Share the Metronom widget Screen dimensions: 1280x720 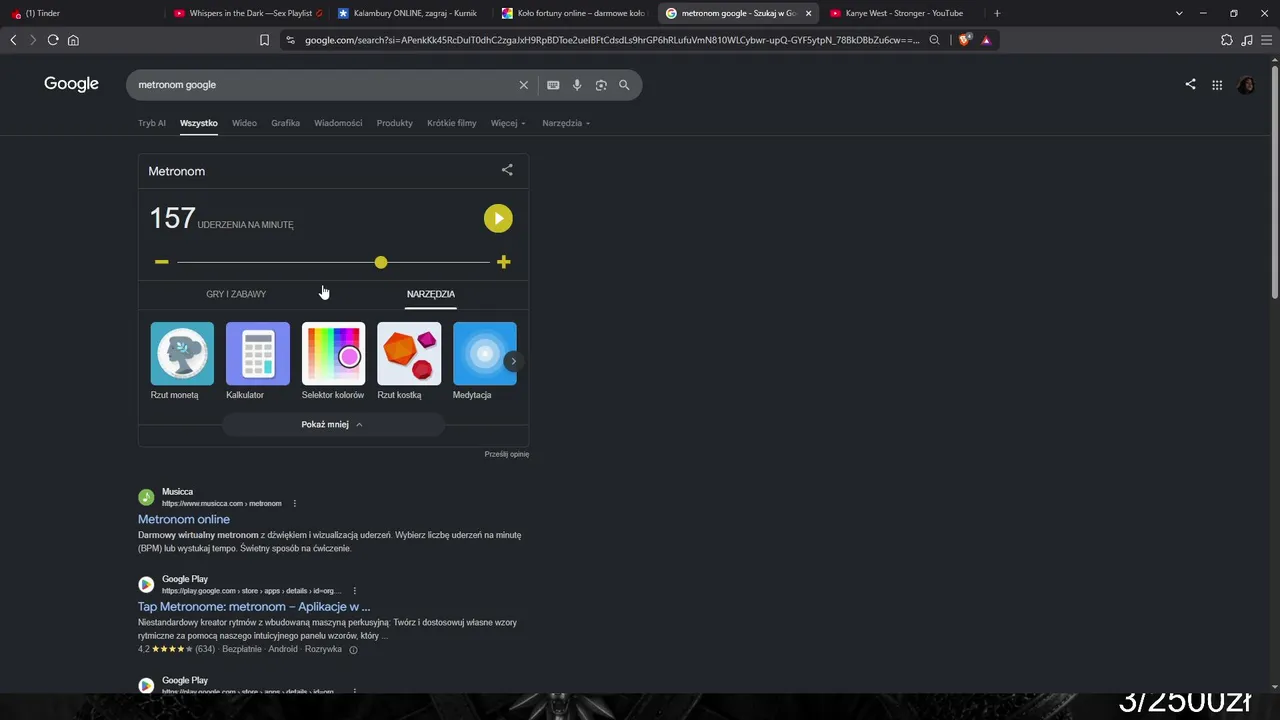click(x=507, y=170)
